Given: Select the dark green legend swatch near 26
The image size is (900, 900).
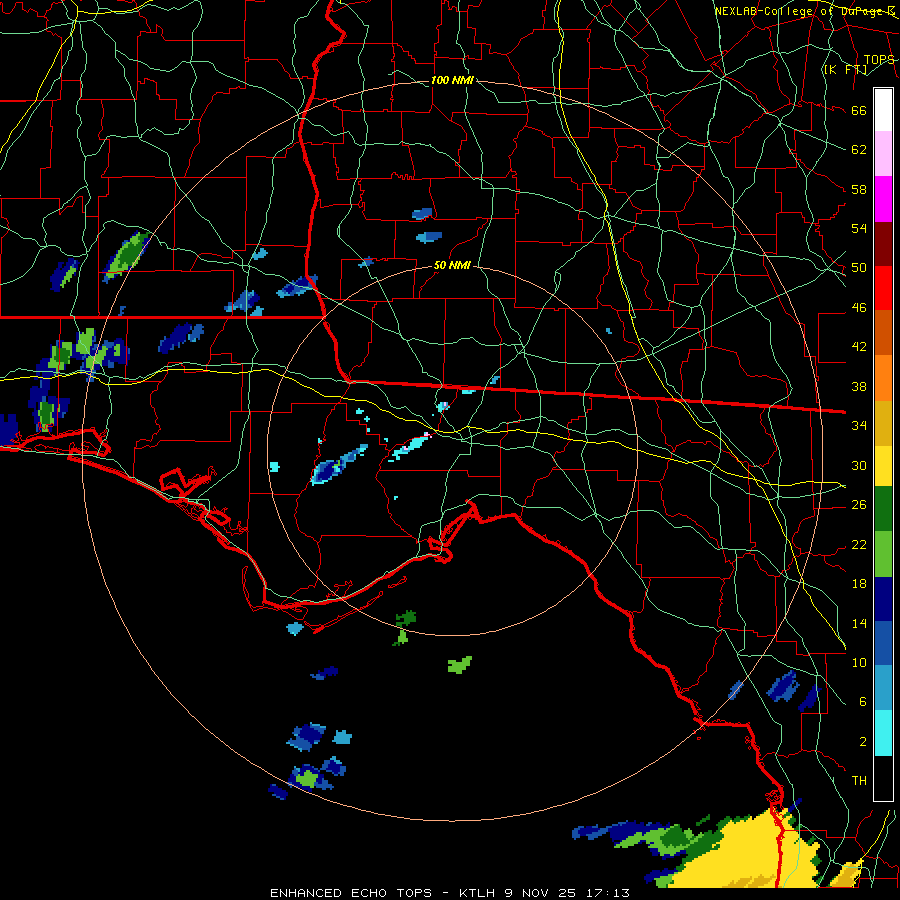Looking at the screenshot, I should pos(883,509).
